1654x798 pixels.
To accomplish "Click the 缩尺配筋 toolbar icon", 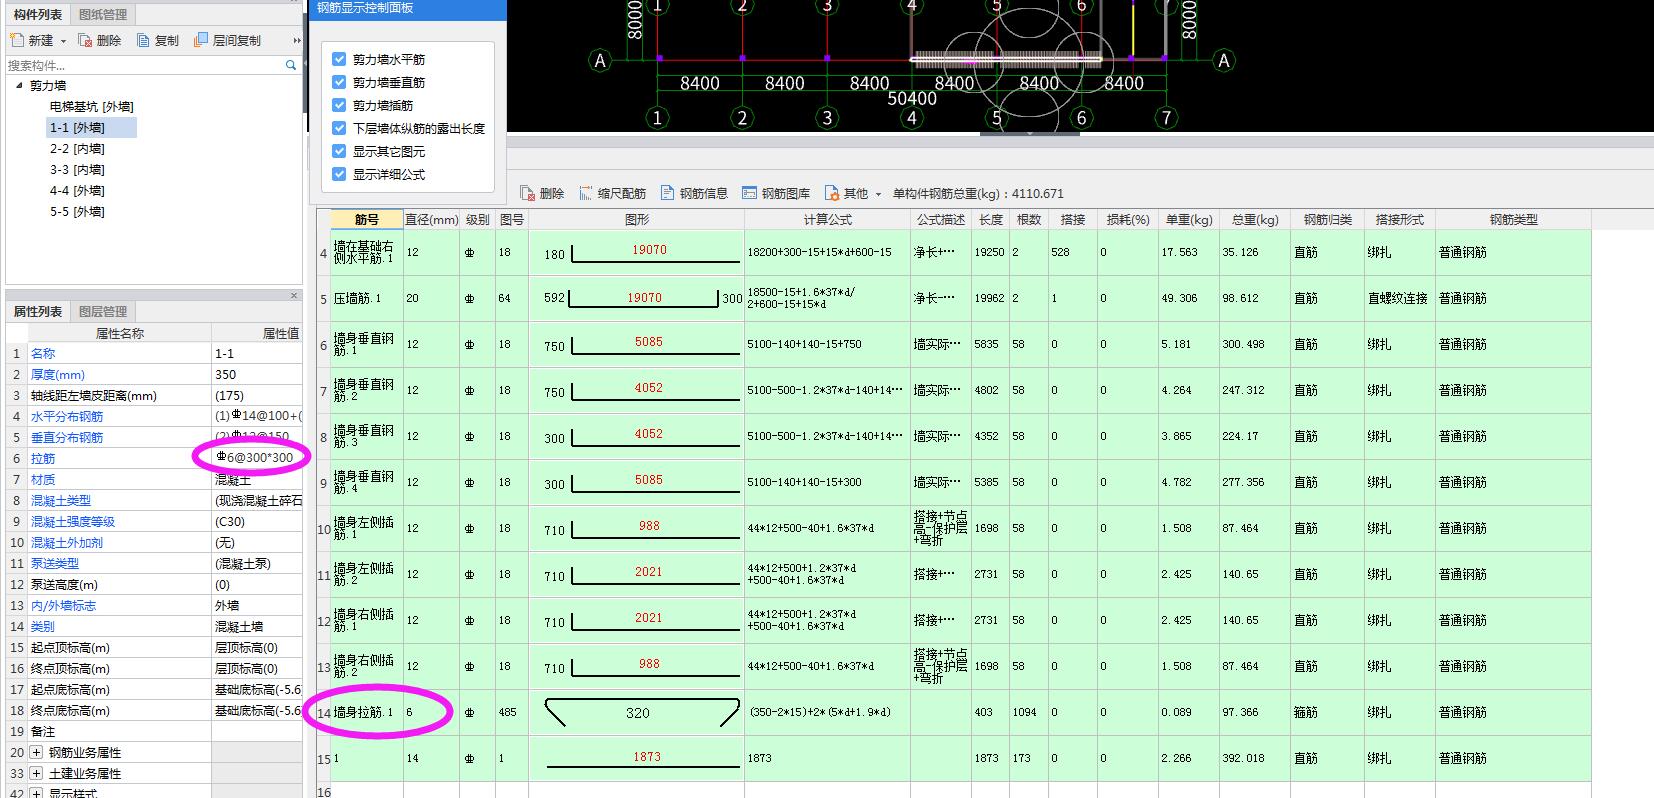I will (x=585, y=194).
